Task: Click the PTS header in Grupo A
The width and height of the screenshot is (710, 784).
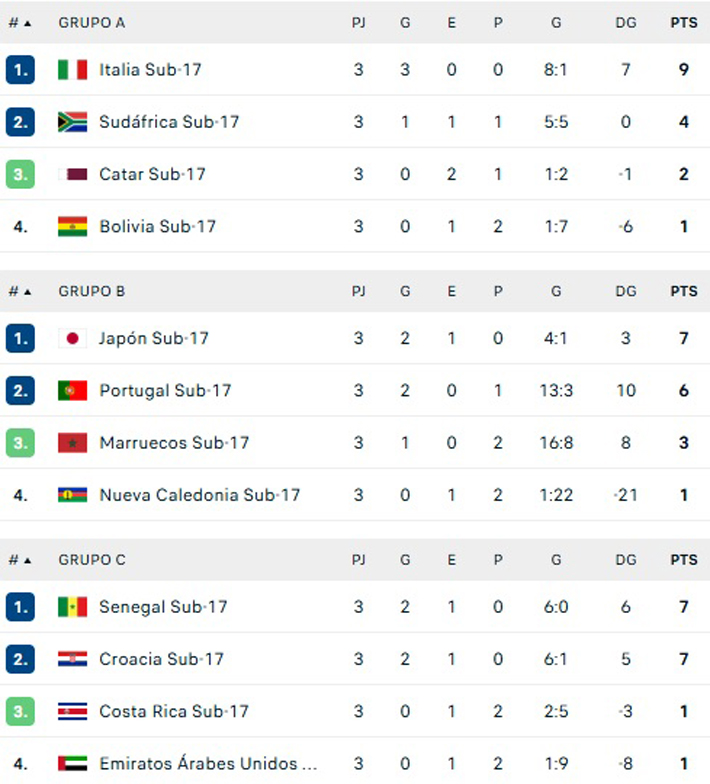Action: click(x=684, y=22)
